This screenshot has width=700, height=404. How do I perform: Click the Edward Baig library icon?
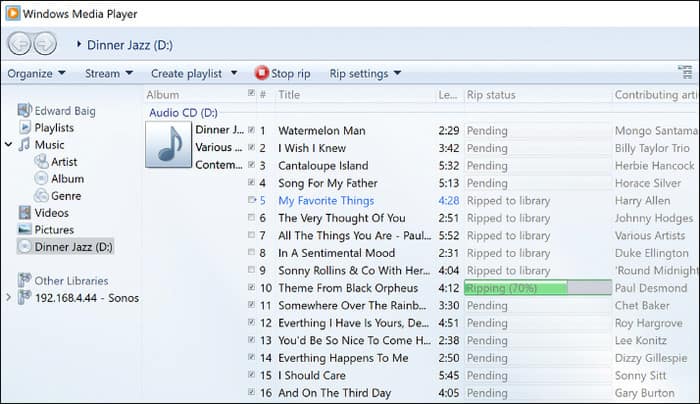[x=24, y=110]
